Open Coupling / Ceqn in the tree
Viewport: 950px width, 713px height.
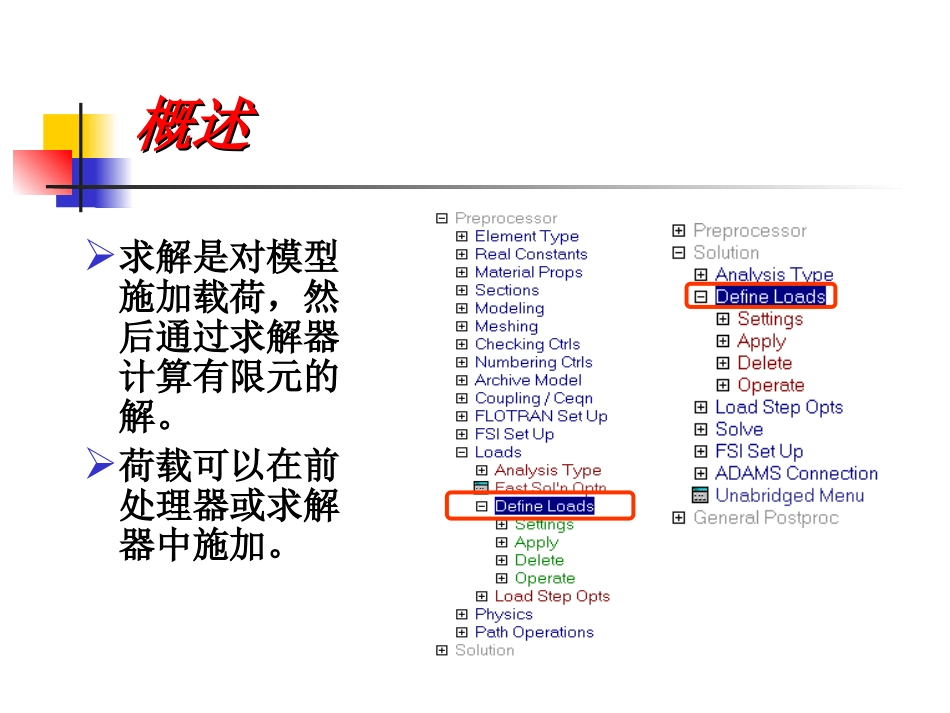click(533, 398)
